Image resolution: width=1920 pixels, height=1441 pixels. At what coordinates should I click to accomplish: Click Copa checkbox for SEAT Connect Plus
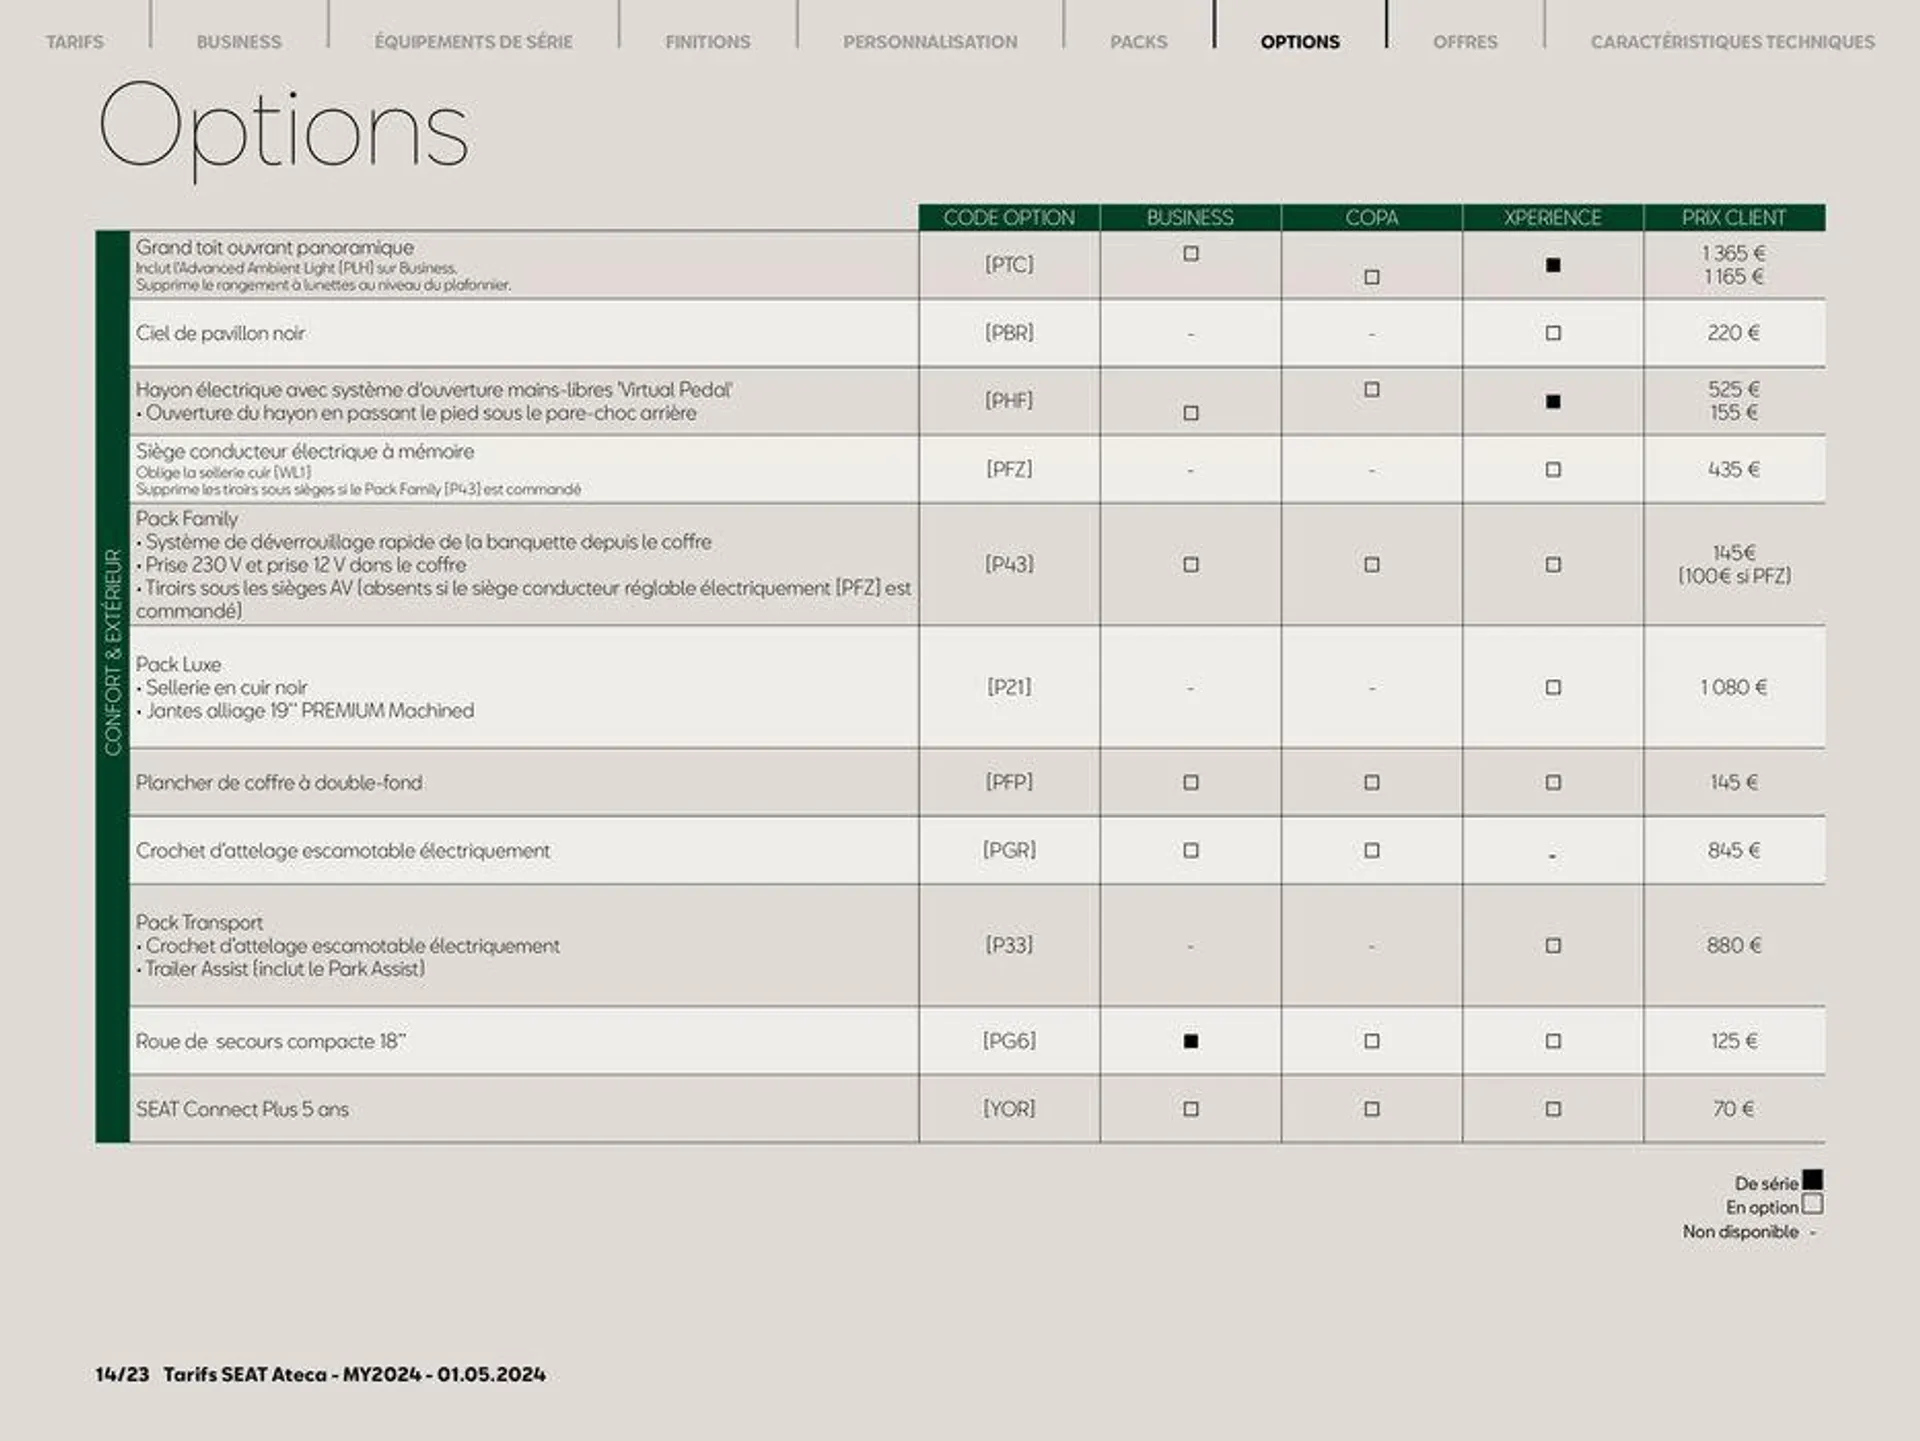(x=1372, y=1109)
